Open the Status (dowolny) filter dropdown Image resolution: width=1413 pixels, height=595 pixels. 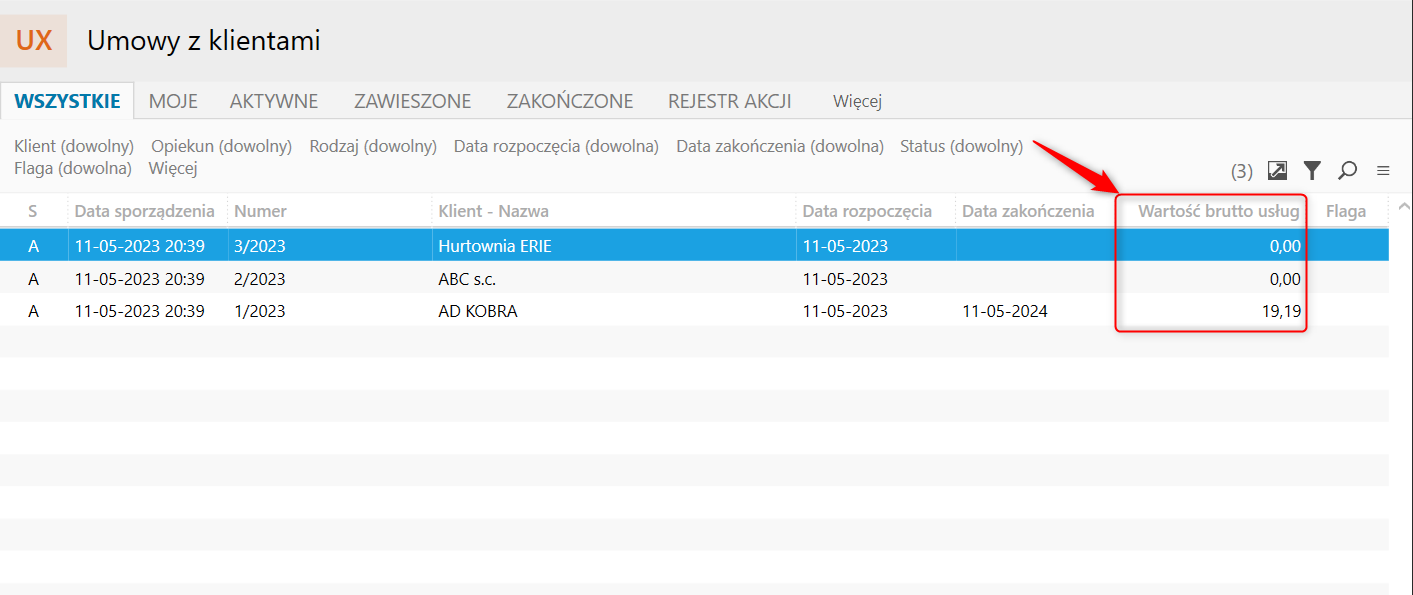961,146
